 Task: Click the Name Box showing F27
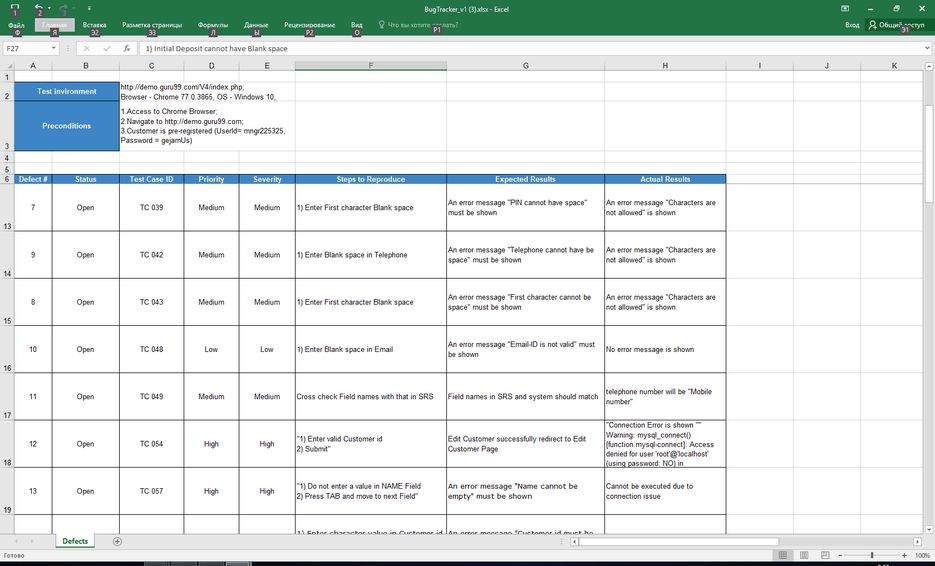click(x=26, y=48)
